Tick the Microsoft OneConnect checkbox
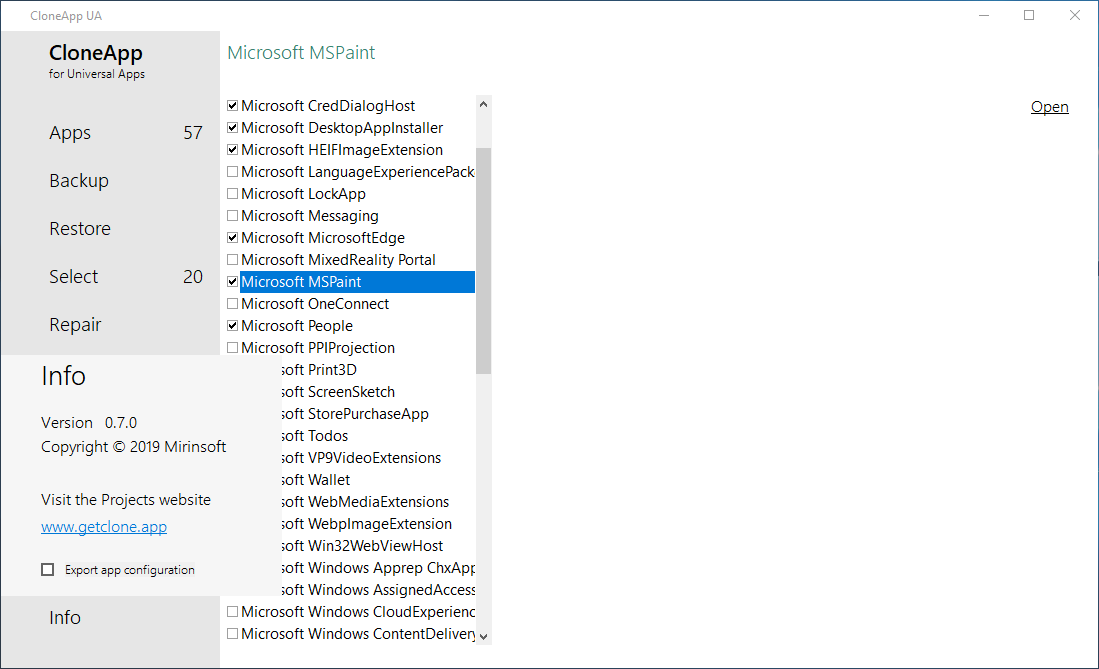The height and width of the screenshot is (669, 1099). tap(233, 304)
